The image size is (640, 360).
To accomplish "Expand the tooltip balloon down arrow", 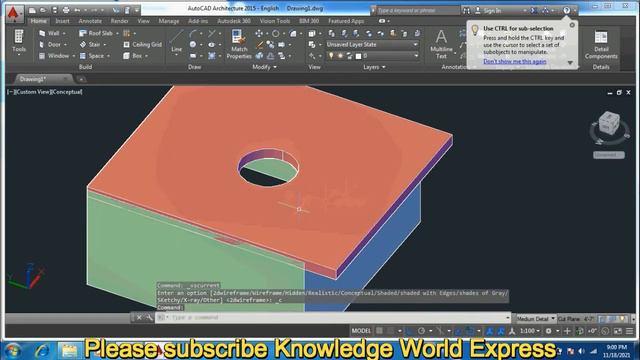I will tap(570, 62).
